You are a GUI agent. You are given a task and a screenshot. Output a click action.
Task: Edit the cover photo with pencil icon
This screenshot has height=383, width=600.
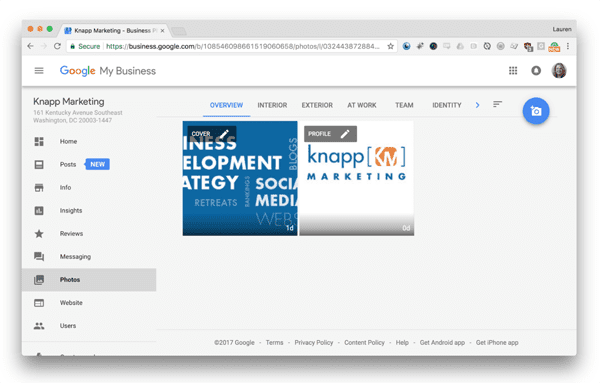pyautogui.click(x=224, y=134)
